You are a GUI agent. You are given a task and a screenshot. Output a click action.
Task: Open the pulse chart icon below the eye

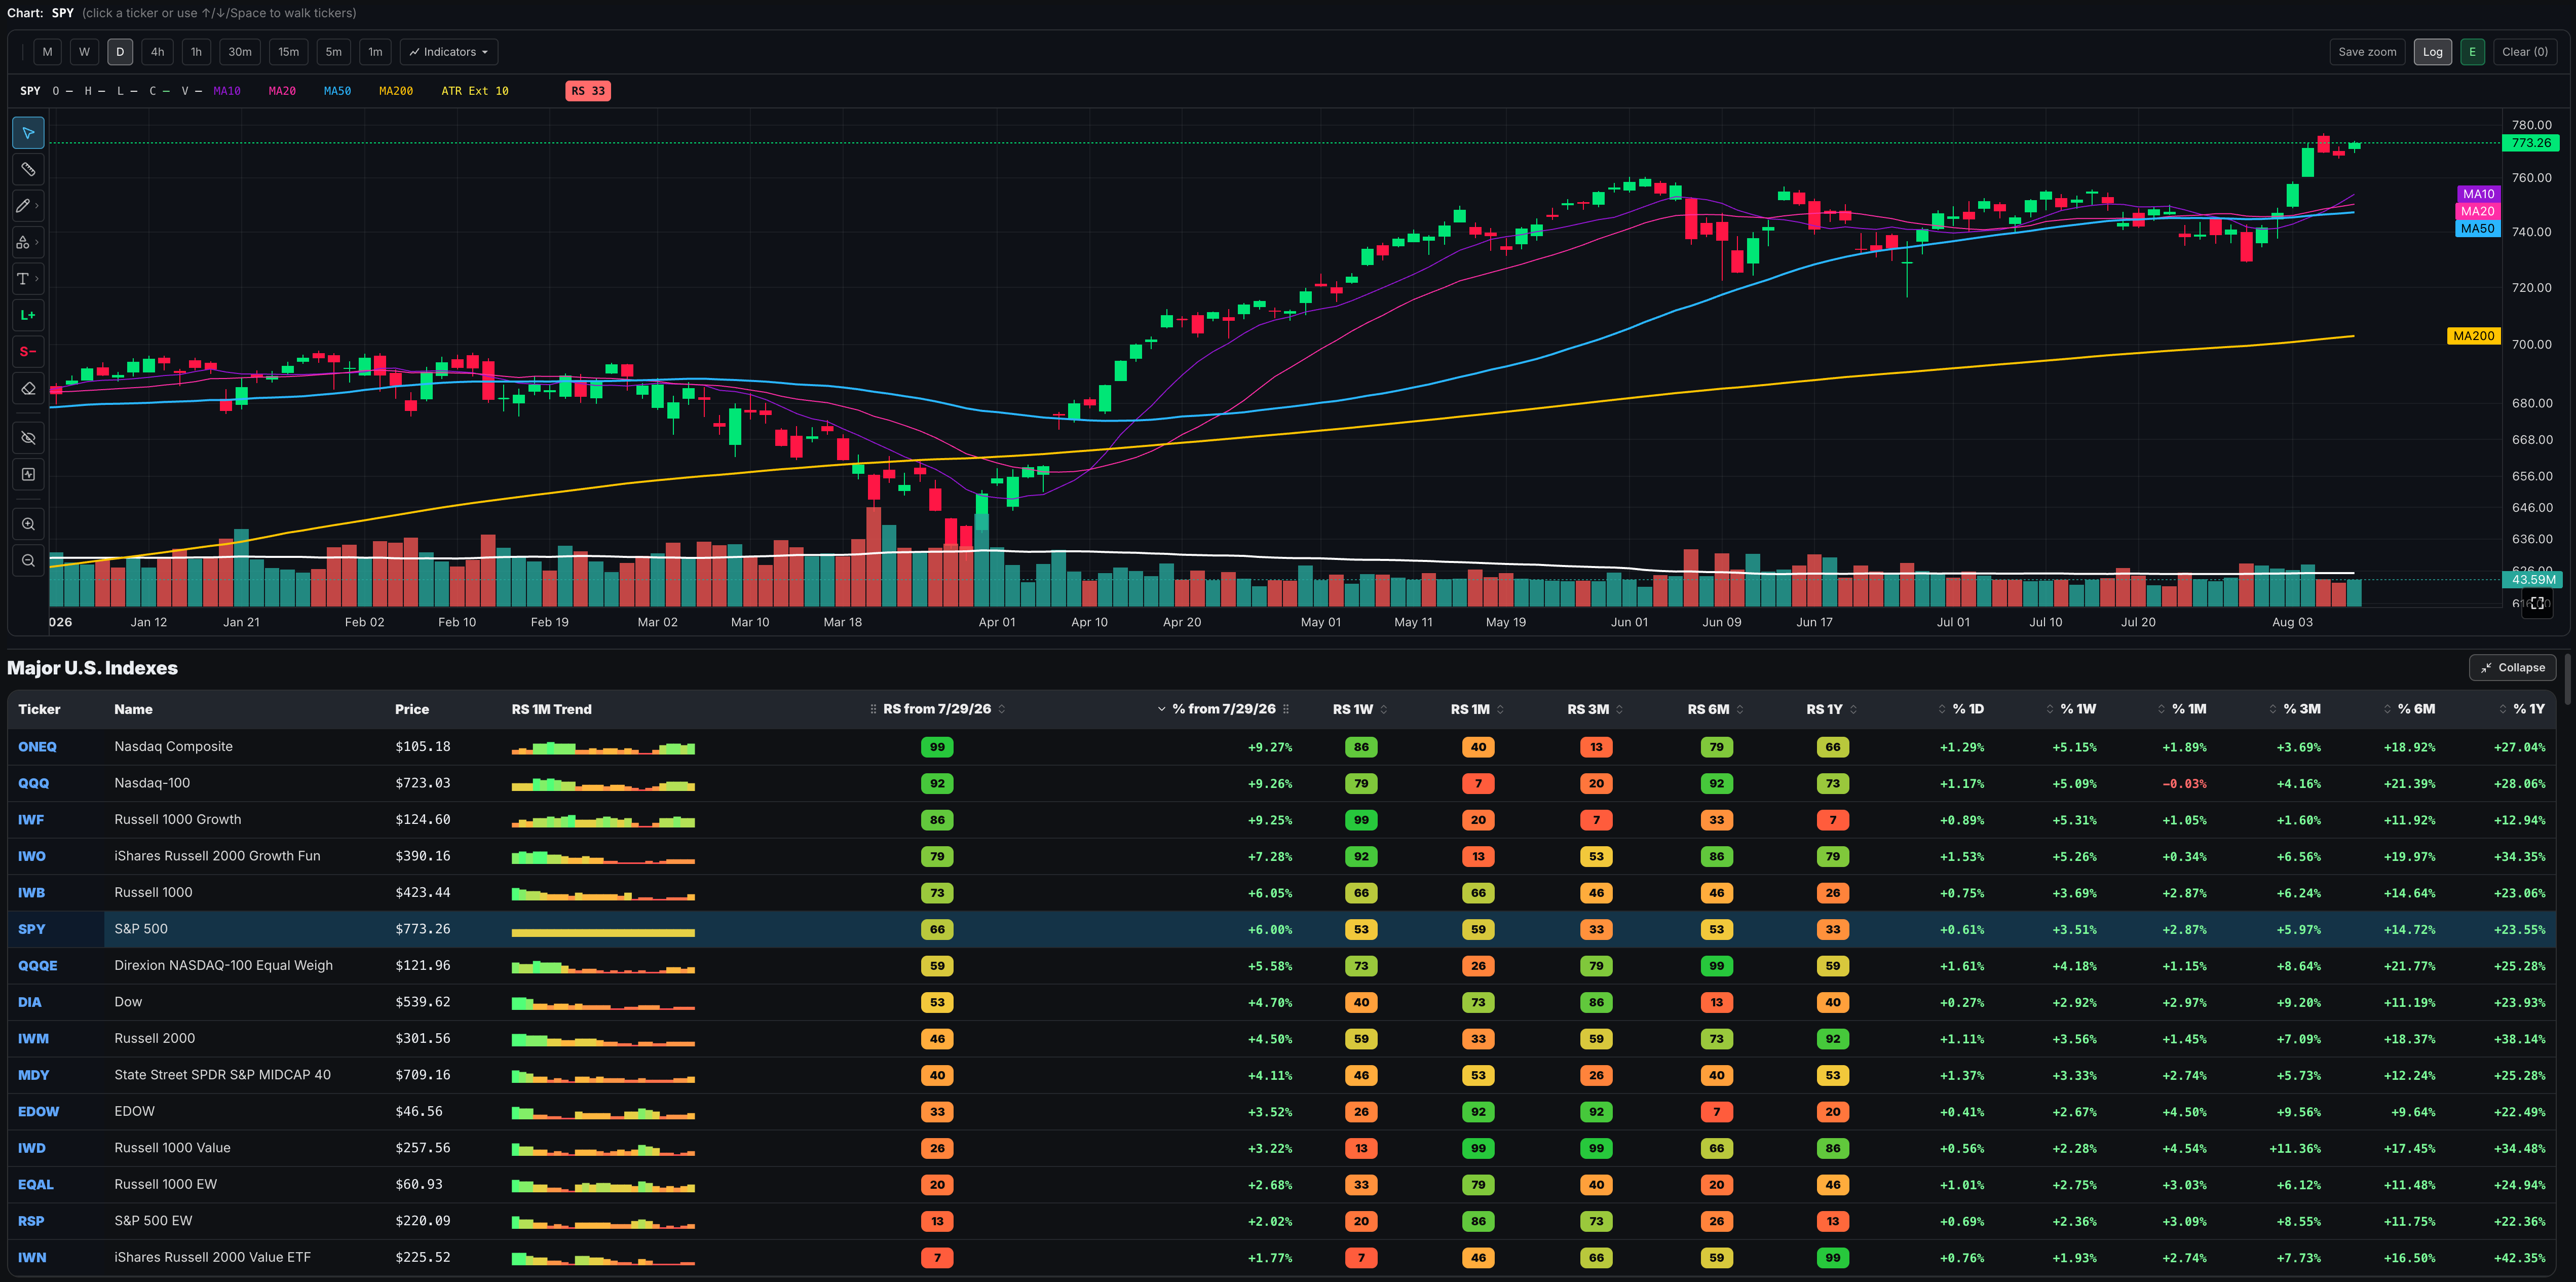tap(28, 474)
